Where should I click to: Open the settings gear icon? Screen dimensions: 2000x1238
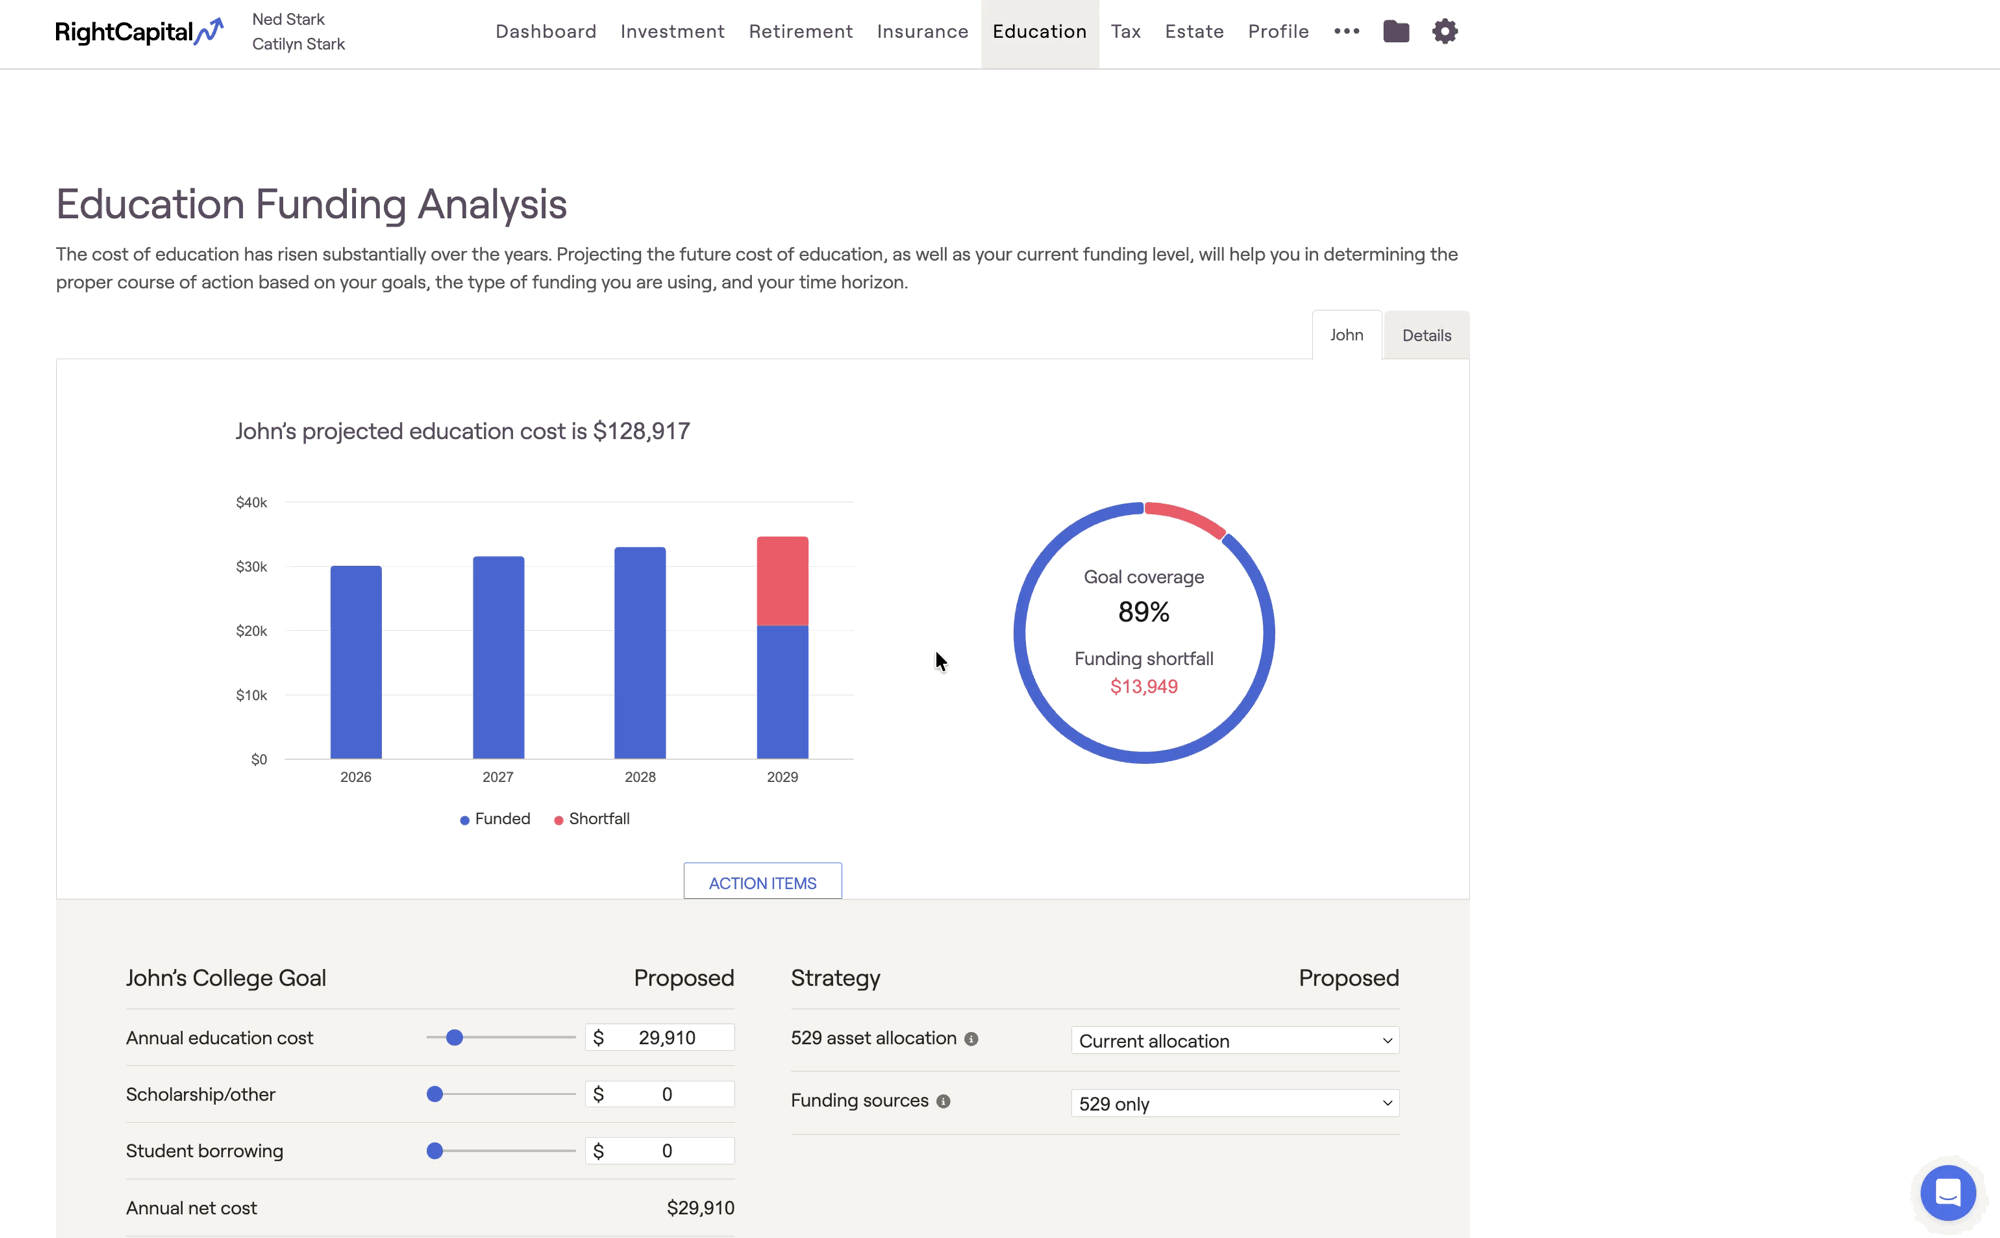pos(1444,32)
